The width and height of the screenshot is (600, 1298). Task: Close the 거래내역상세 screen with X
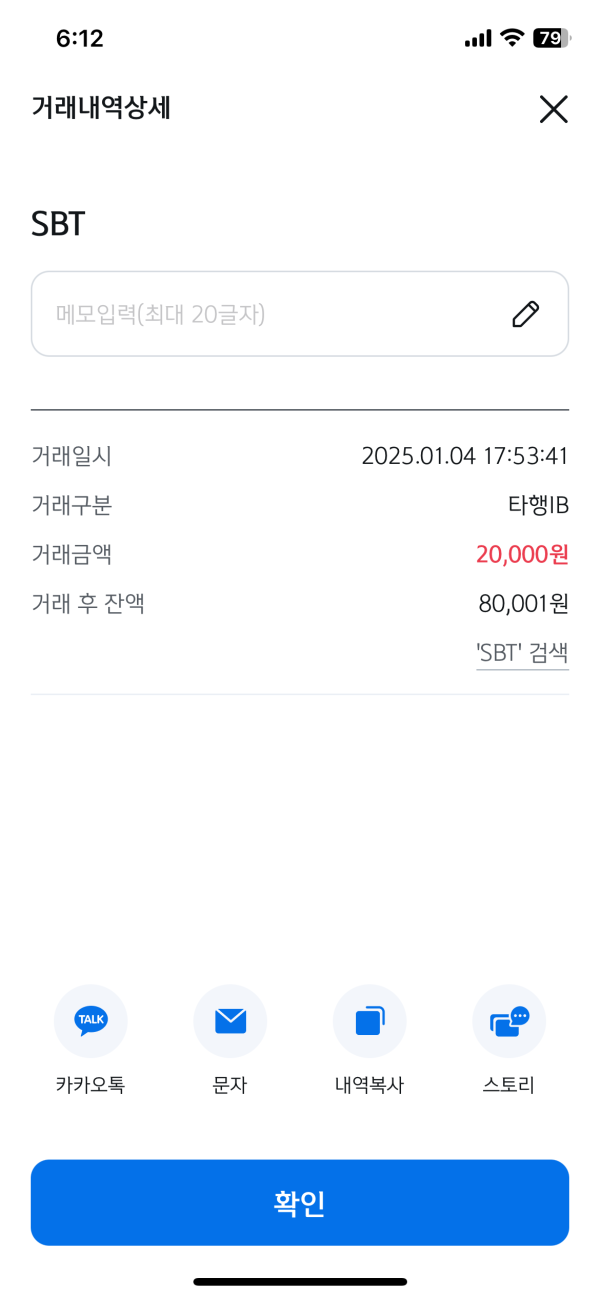pyautogui.click(x=553, y=109)
